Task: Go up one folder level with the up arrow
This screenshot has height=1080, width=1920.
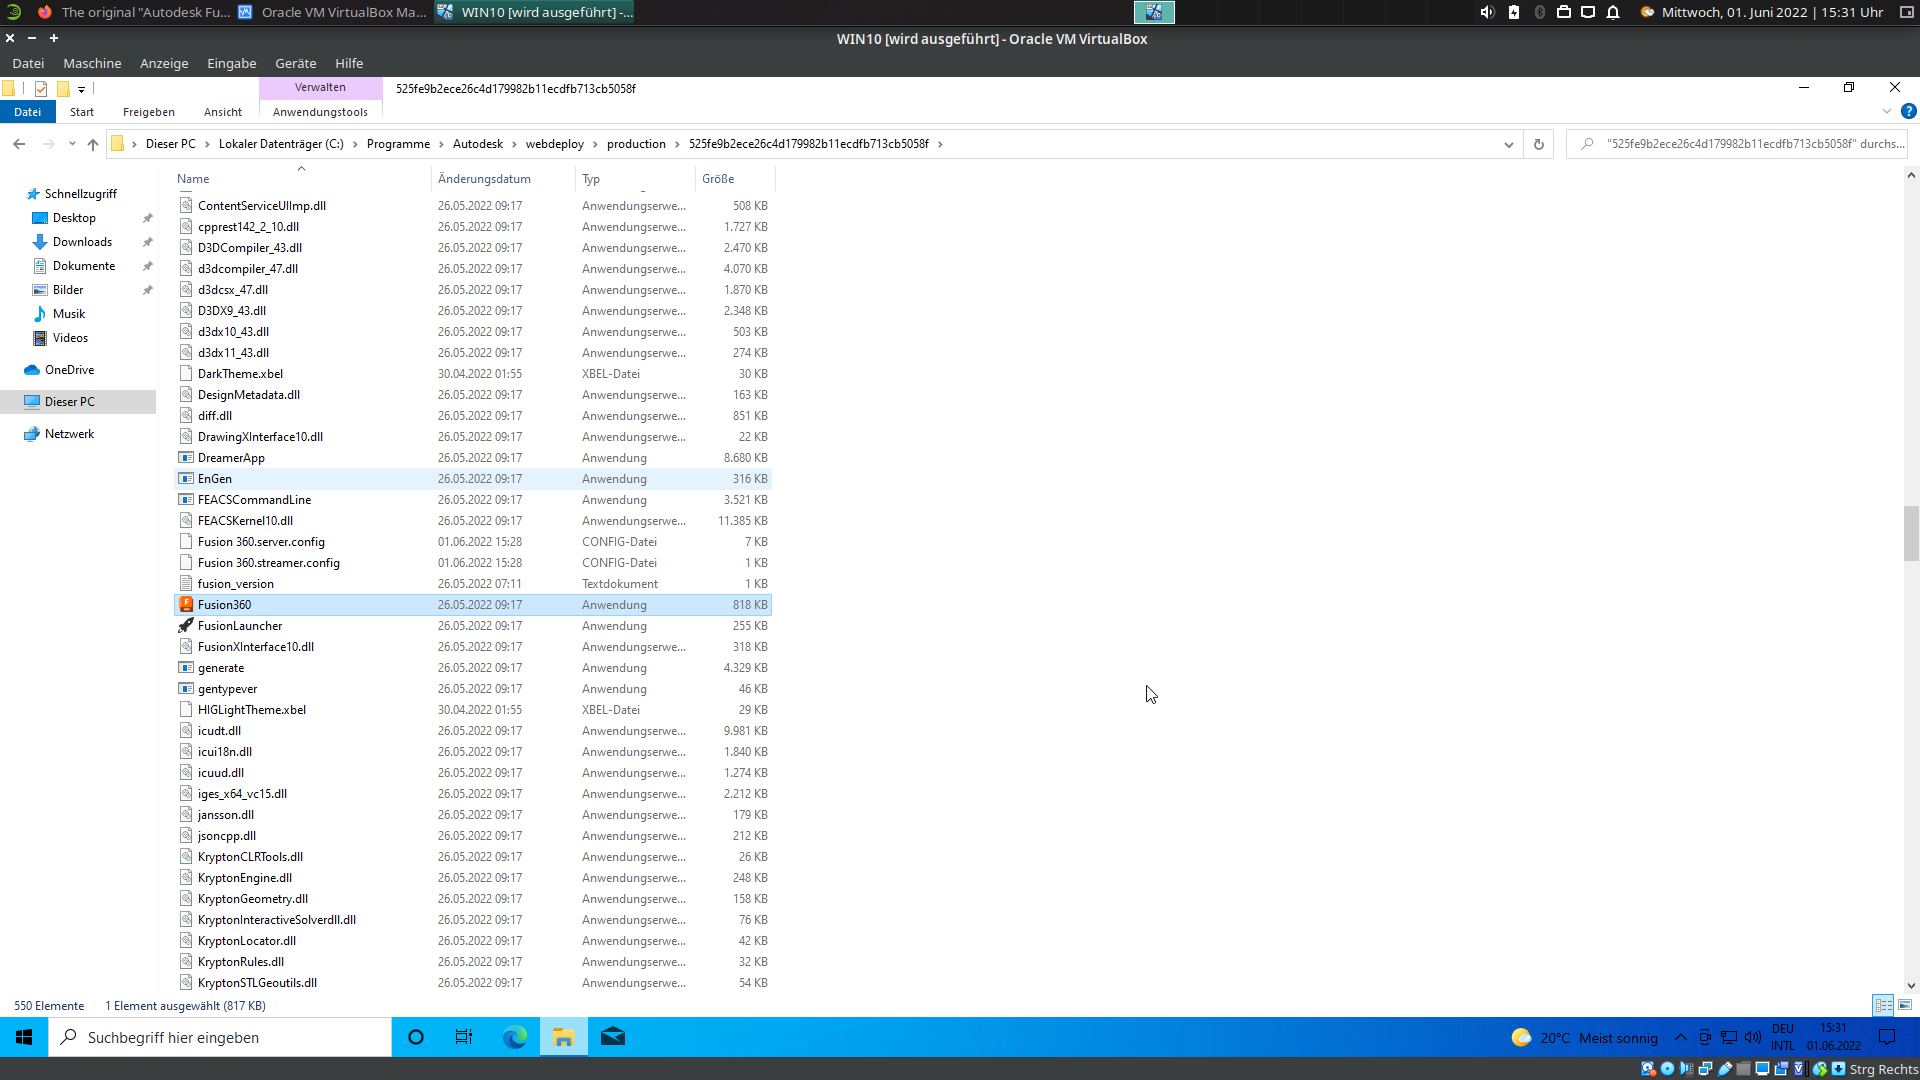Action: [x=92, y=144]
